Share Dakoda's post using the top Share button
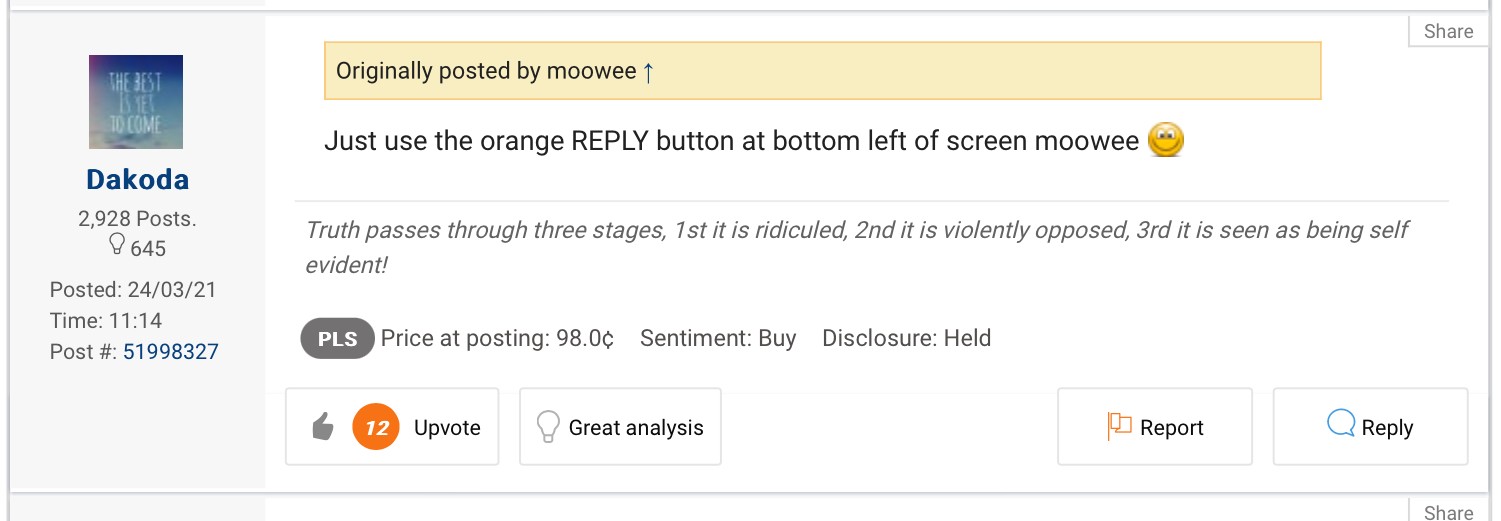 tap(1448, 32)
